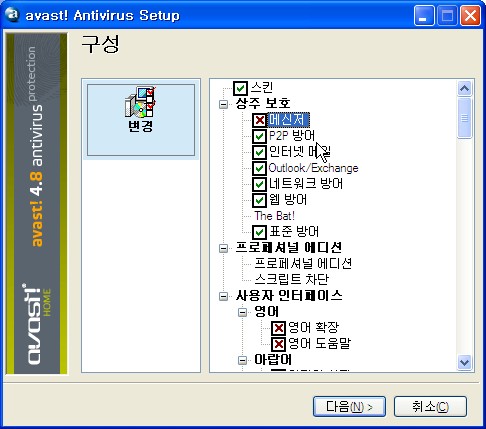Collapse the 아랍어 tree node
Image resolution: width=486 pixels, height=429 pixels.
click(x=243, y=360)
